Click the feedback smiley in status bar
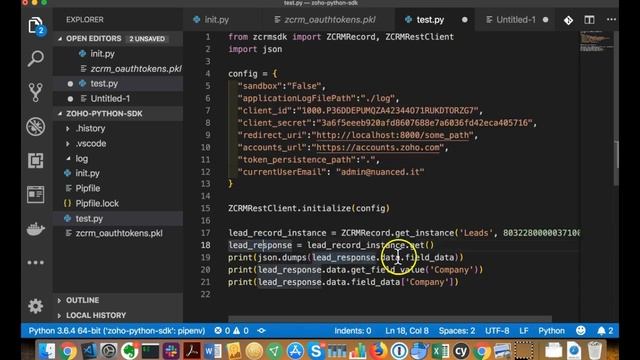 point(580,331)
